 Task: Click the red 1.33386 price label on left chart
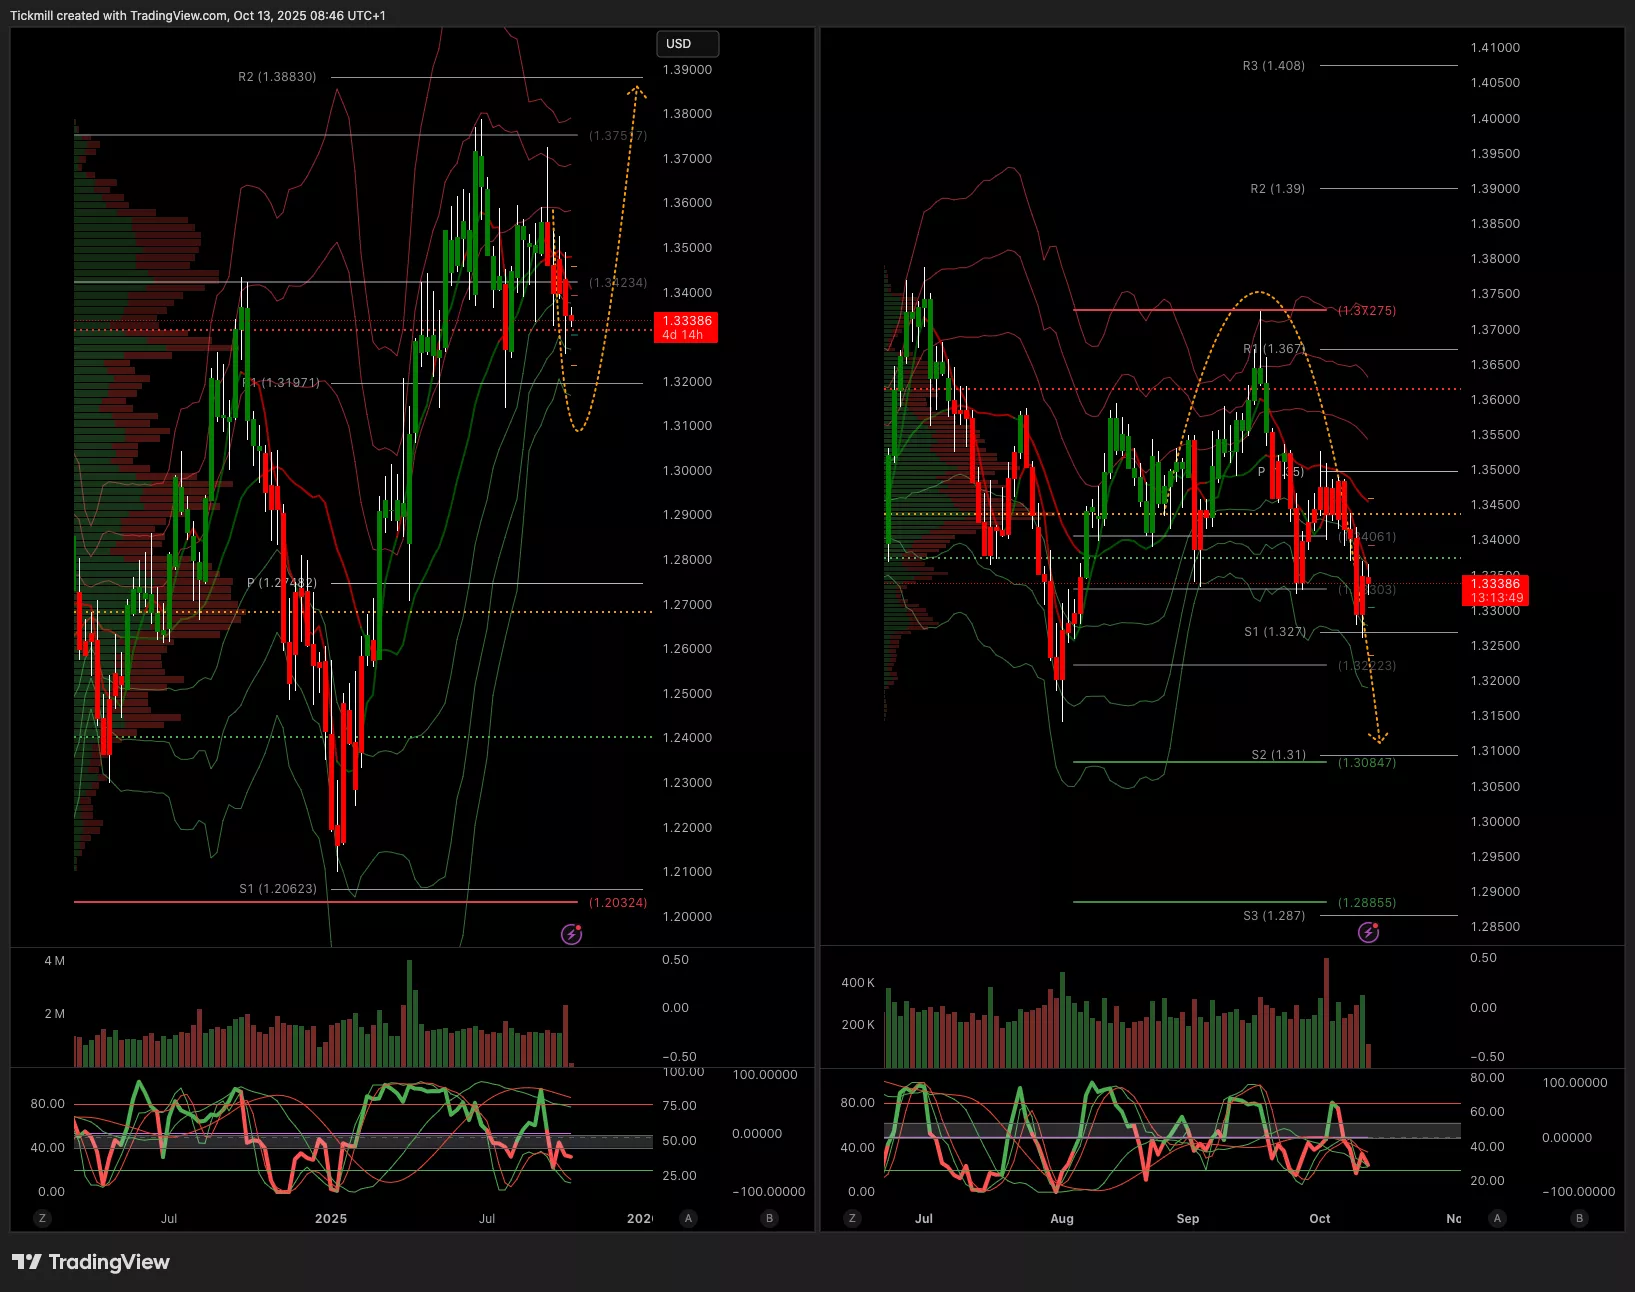686,327
